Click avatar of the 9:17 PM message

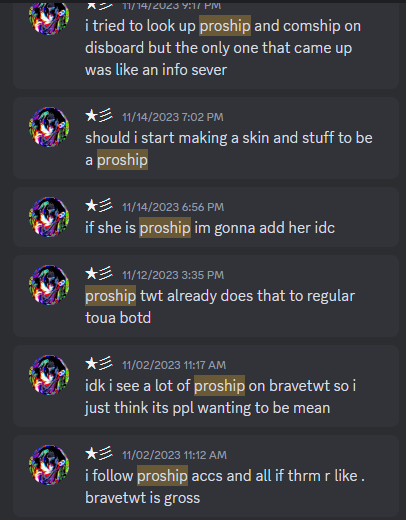tap(49, 17)
